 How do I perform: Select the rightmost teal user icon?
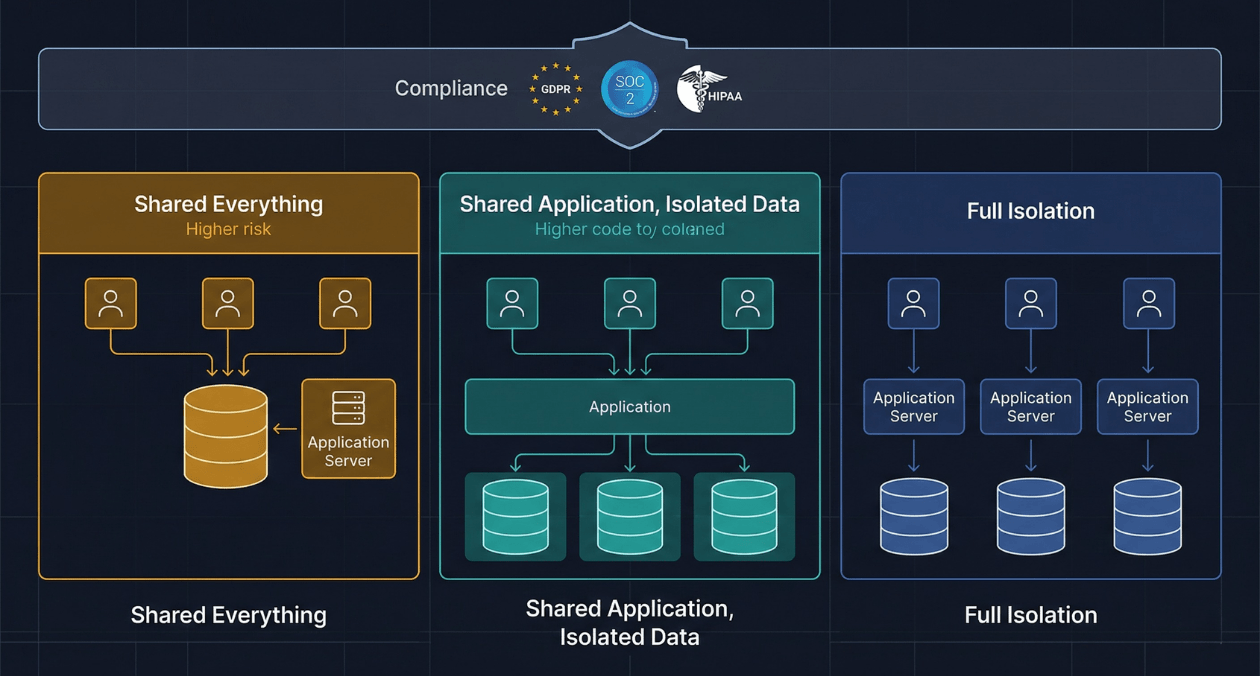pyautogui.click(x=747, y=304)
